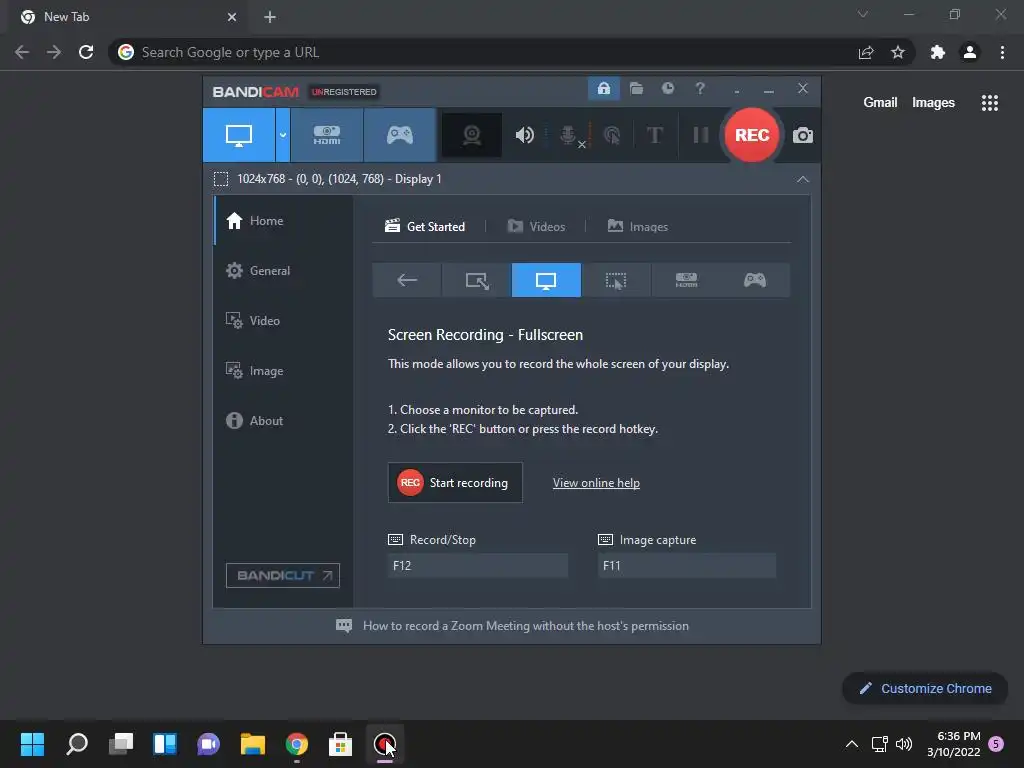Open General settings in sidebar
Viewport: 1024px width, 768px height.
coord(283,270)
